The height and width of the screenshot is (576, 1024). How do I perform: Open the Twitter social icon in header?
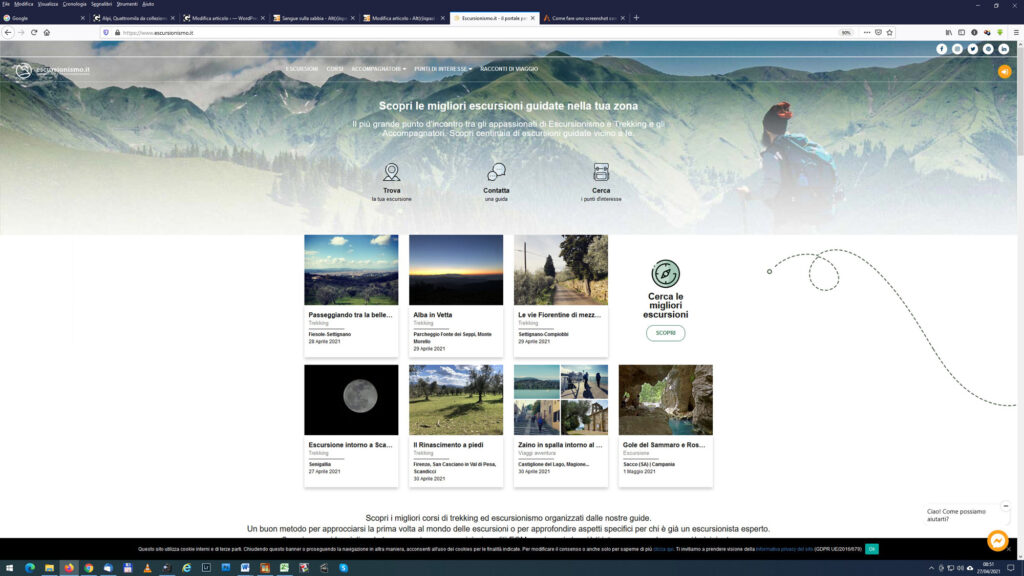point(972,49)
